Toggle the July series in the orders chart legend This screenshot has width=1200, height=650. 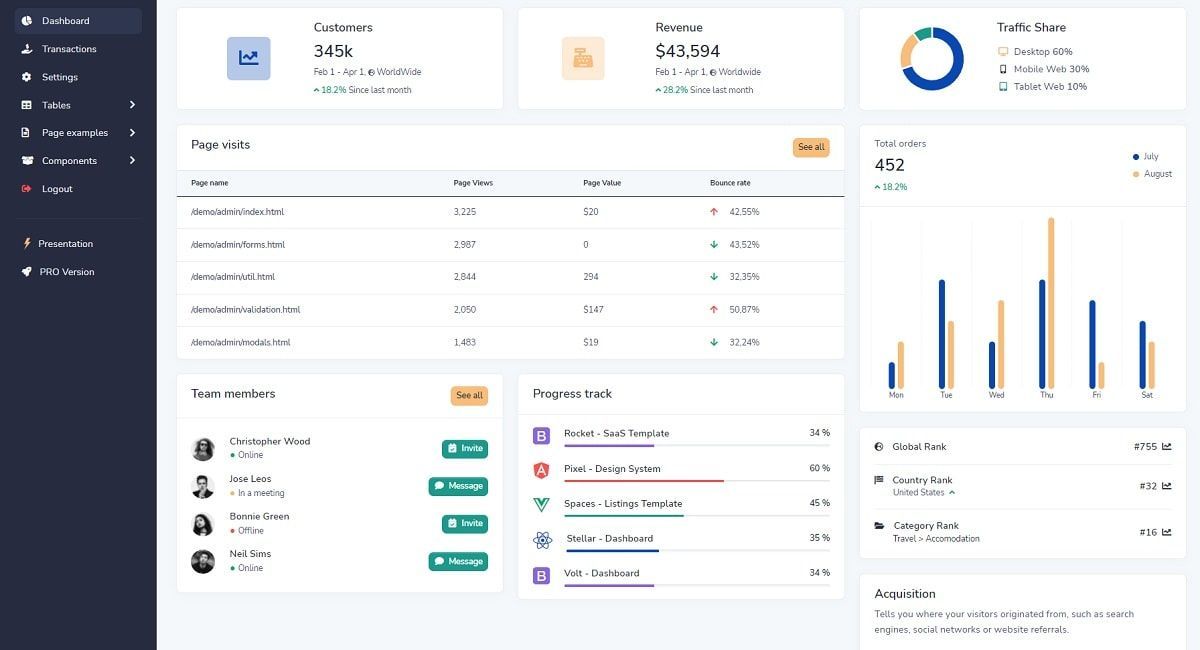pyautogui.click(x=1146, y=156)
